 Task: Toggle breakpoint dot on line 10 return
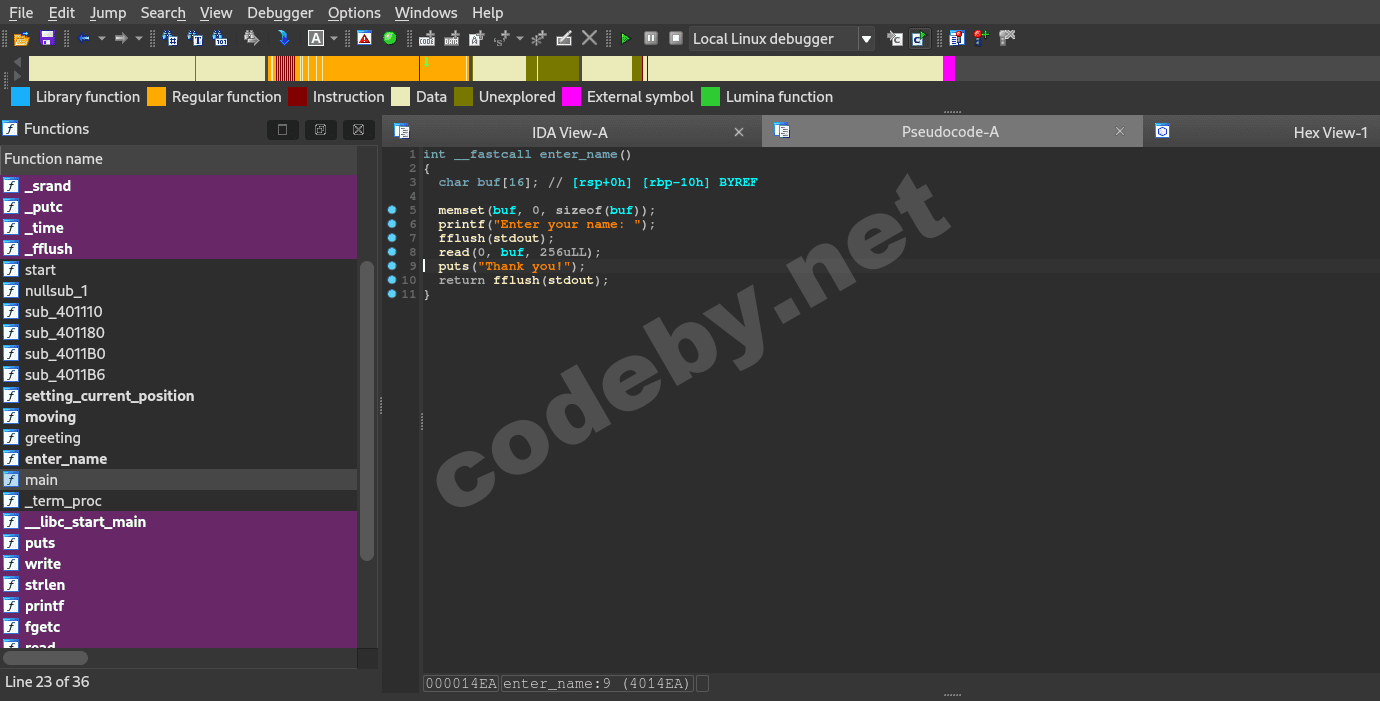[x=392, y=280]
